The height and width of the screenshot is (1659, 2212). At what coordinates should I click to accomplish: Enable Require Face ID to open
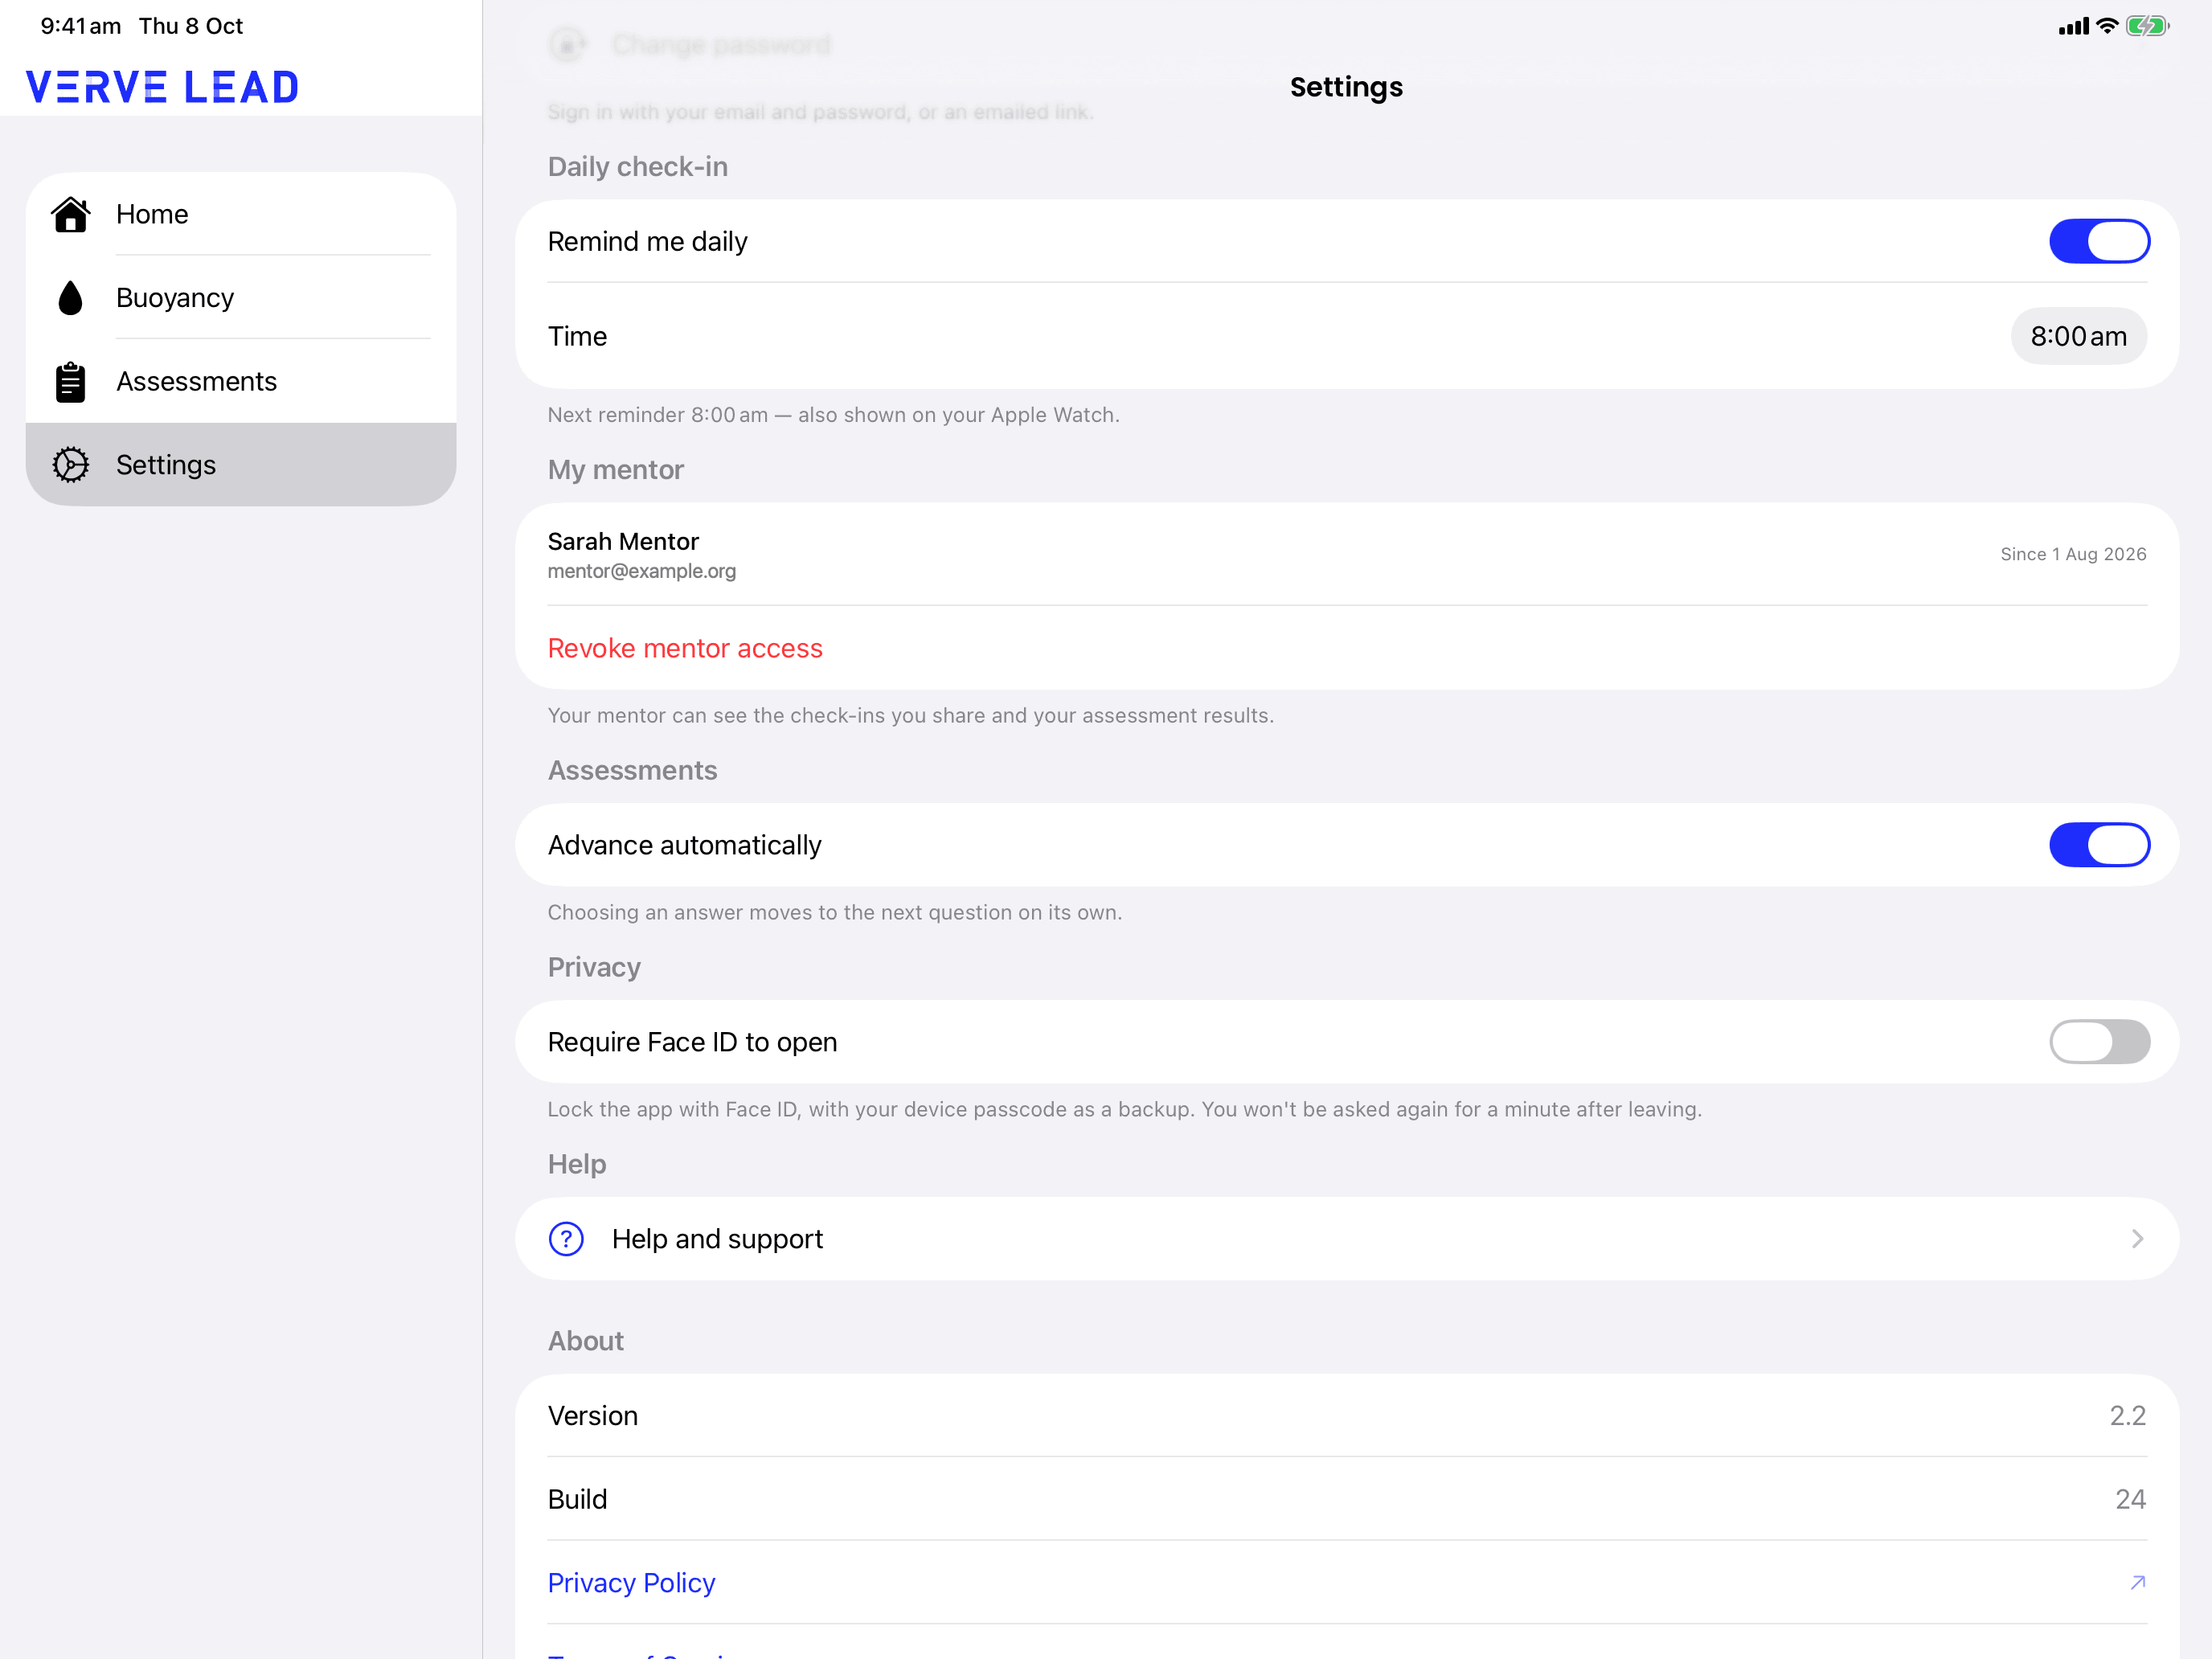pyautogui.click(x=2099, y=1042)
